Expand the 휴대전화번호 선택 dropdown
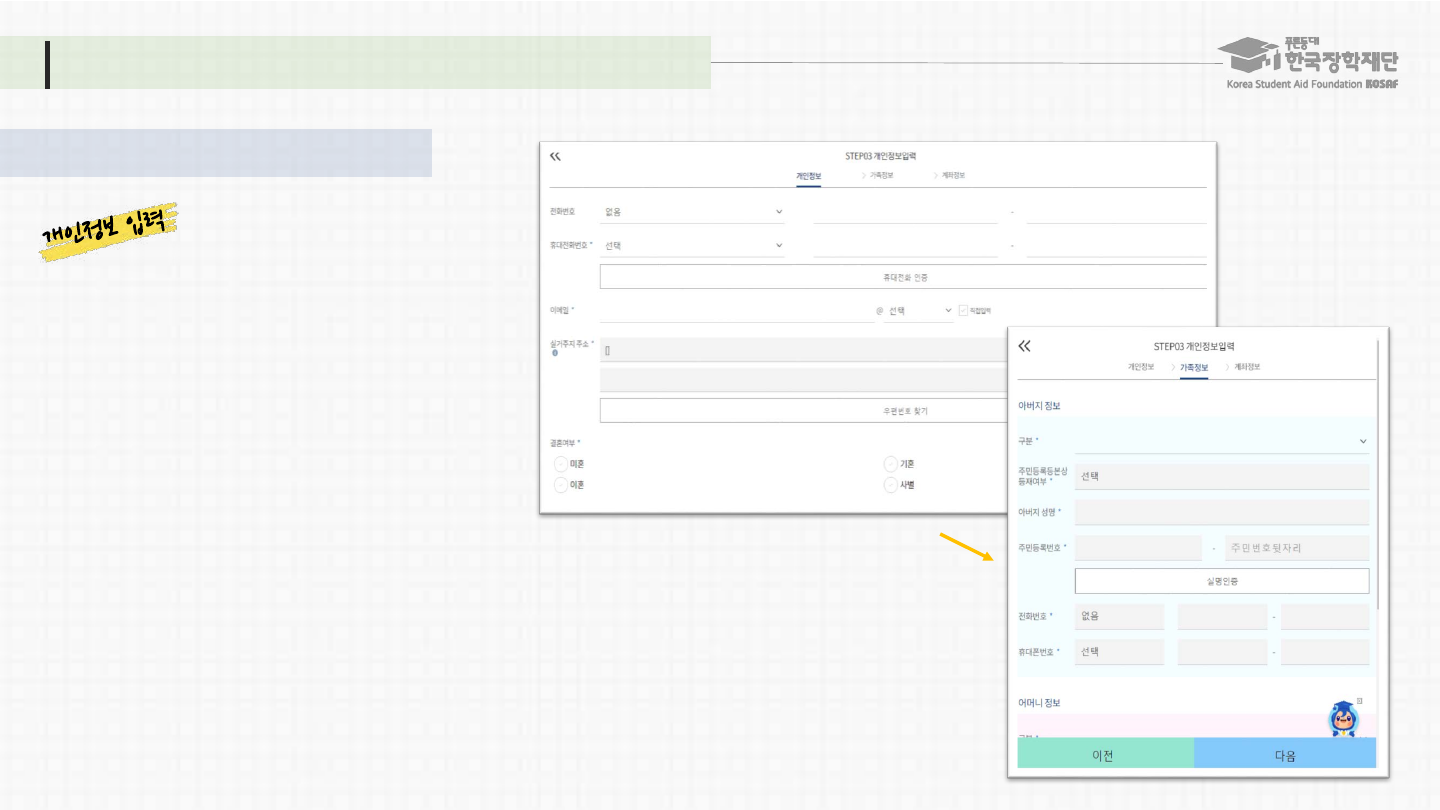 tap(693, 245)
